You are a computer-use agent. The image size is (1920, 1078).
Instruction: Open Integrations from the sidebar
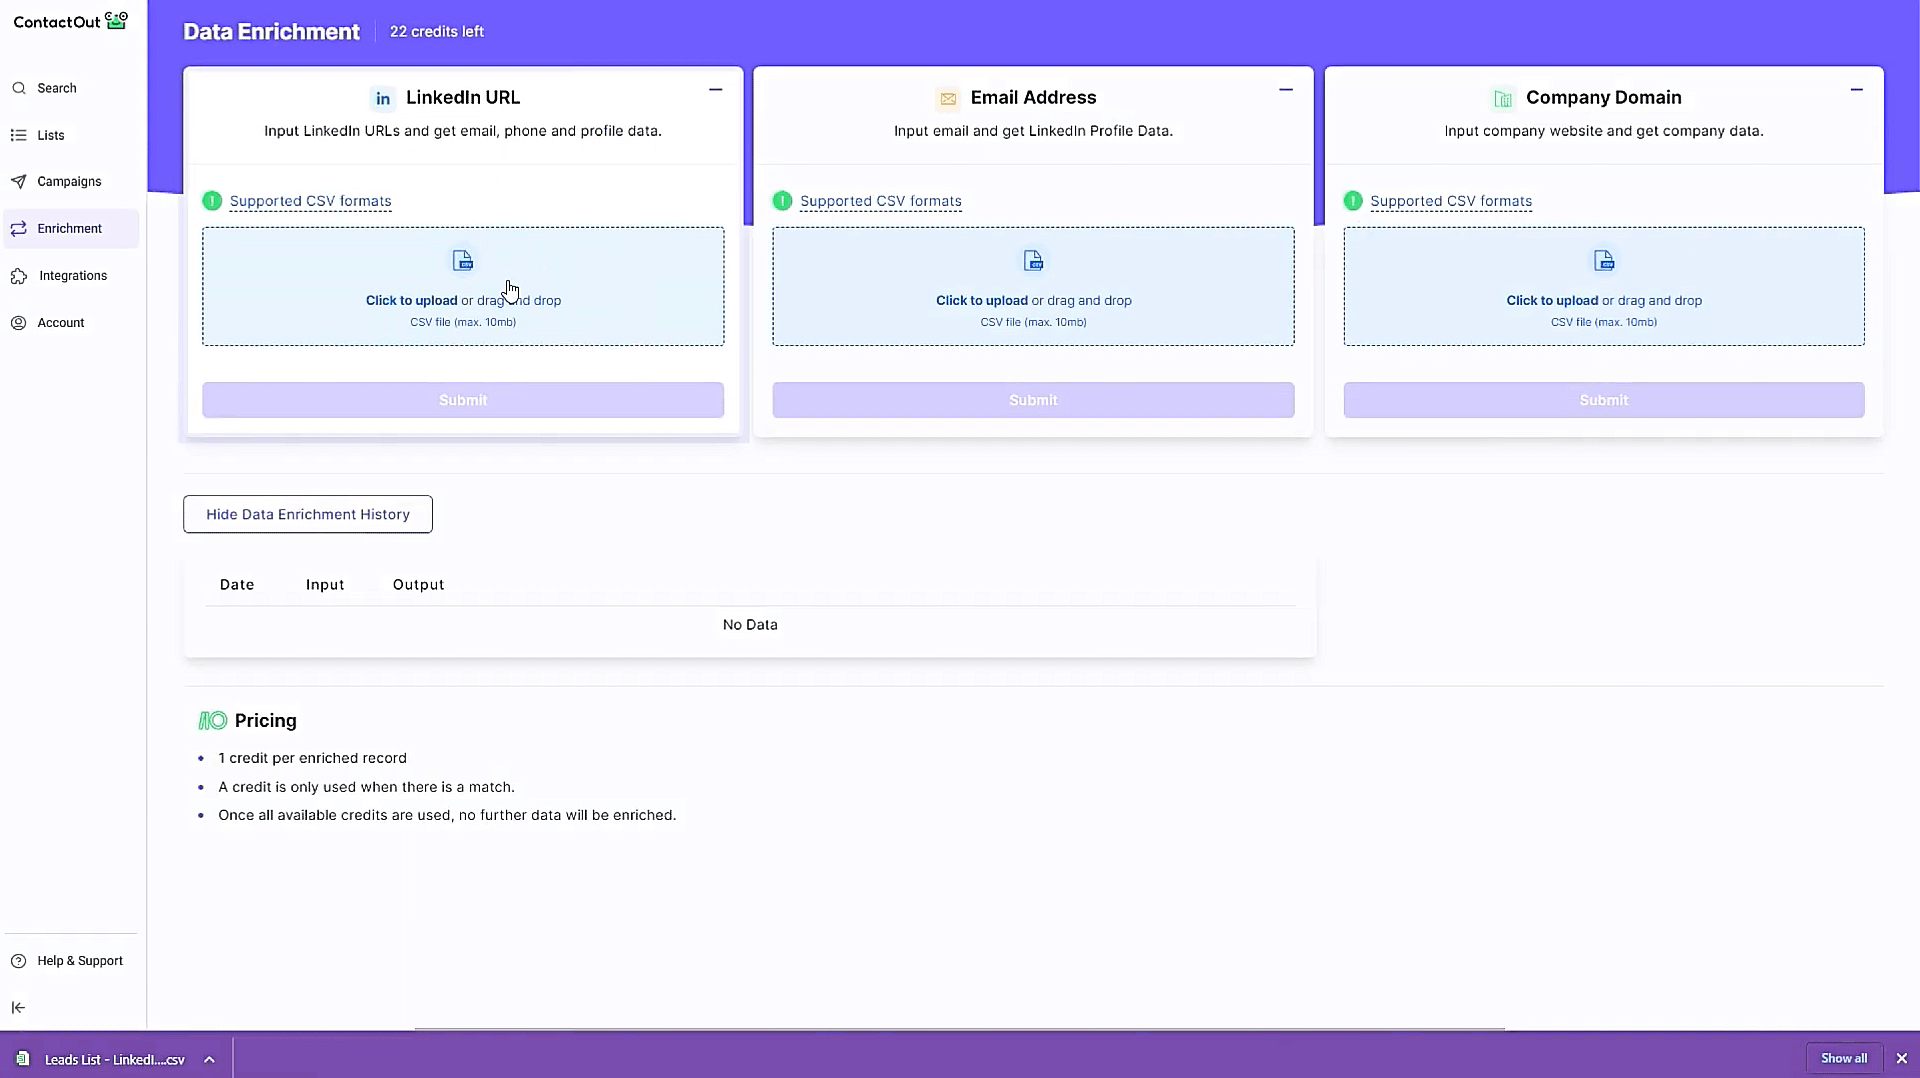coord(72,275)
